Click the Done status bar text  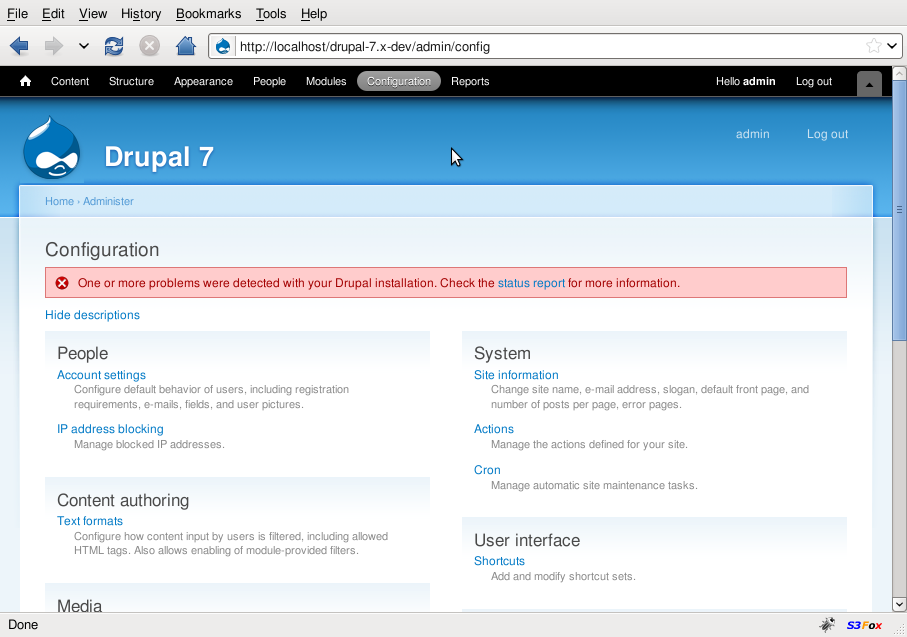pos(23,625)
